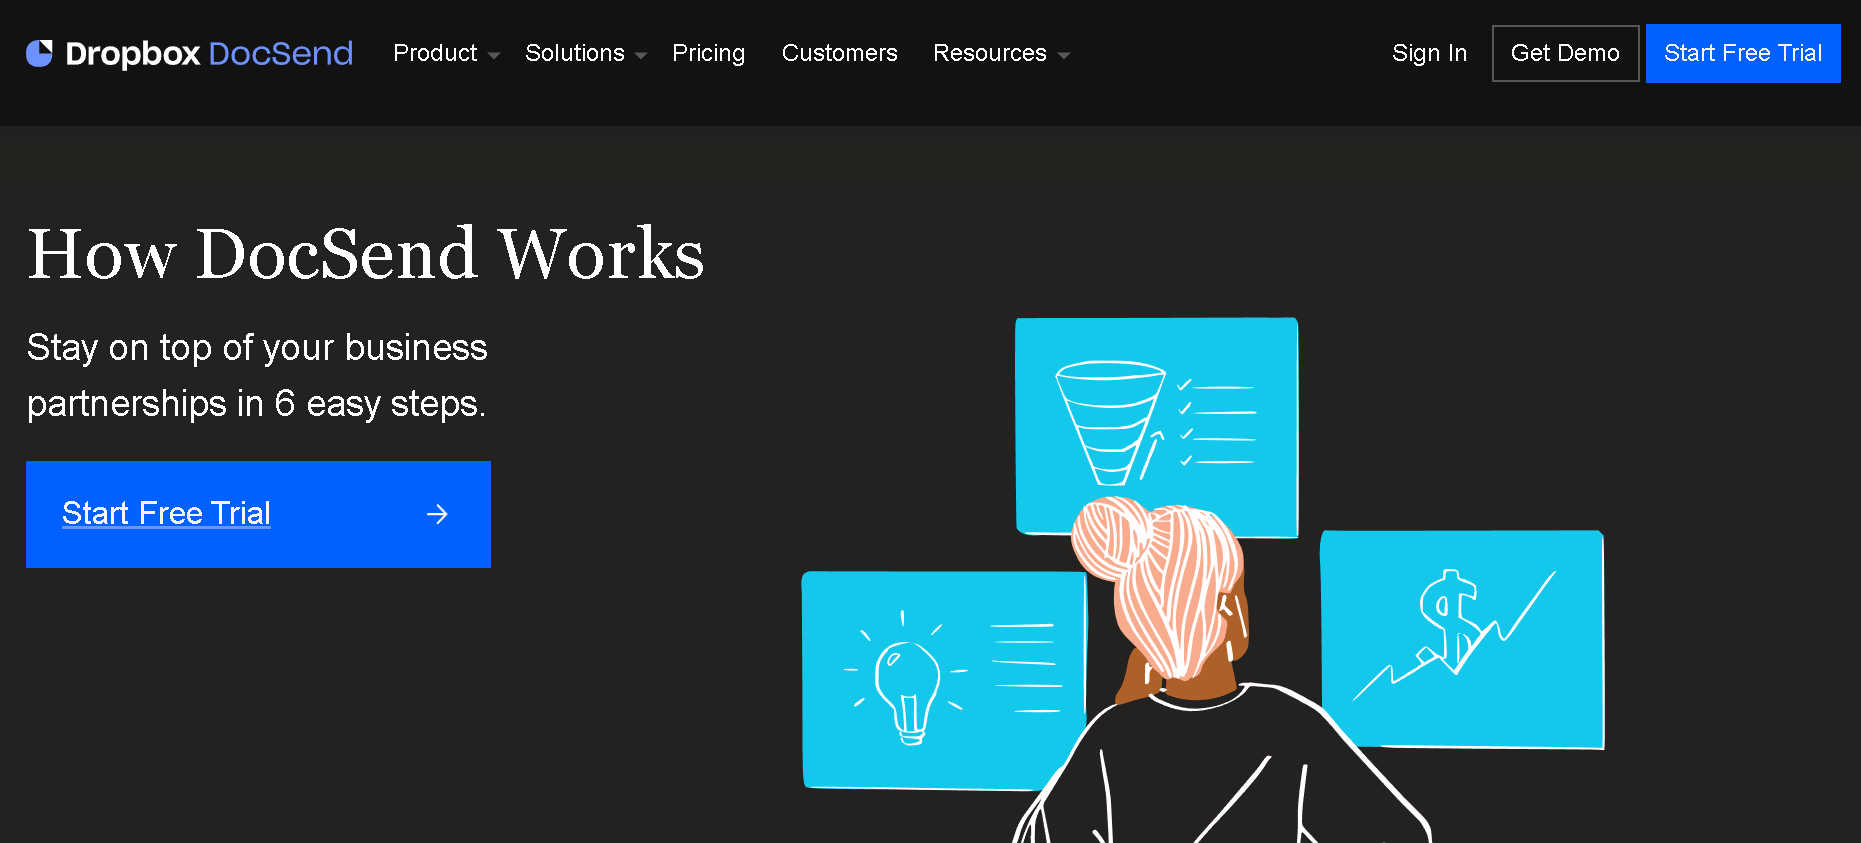This screenshot has height=843, width=1861.
Task: Click the Dropbox DocSend wordmark
Action: click(209, 53)
